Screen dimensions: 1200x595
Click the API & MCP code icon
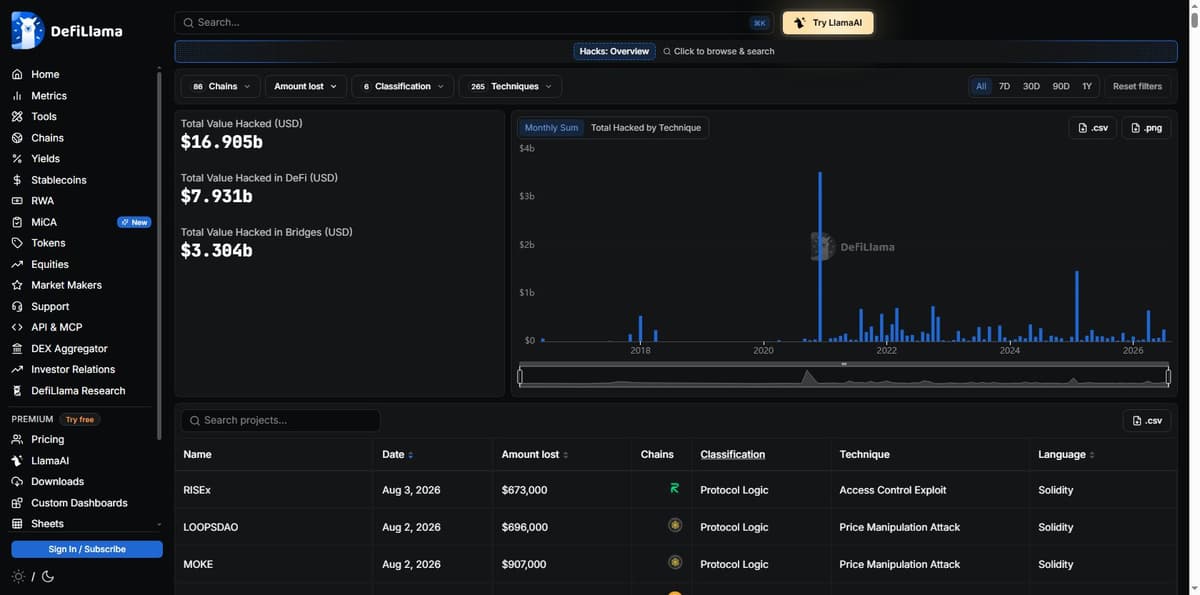tap(17, 327)
